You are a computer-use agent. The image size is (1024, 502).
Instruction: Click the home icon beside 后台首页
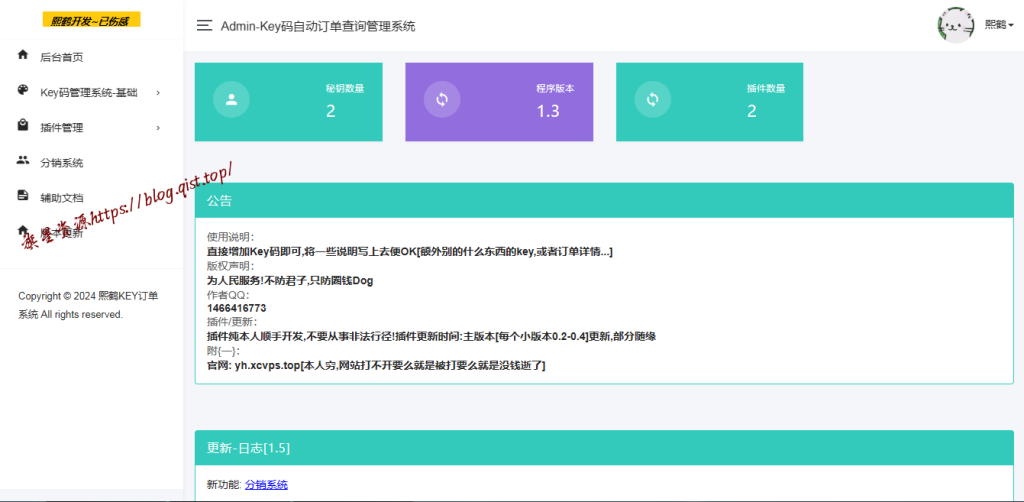coord(23,56)
